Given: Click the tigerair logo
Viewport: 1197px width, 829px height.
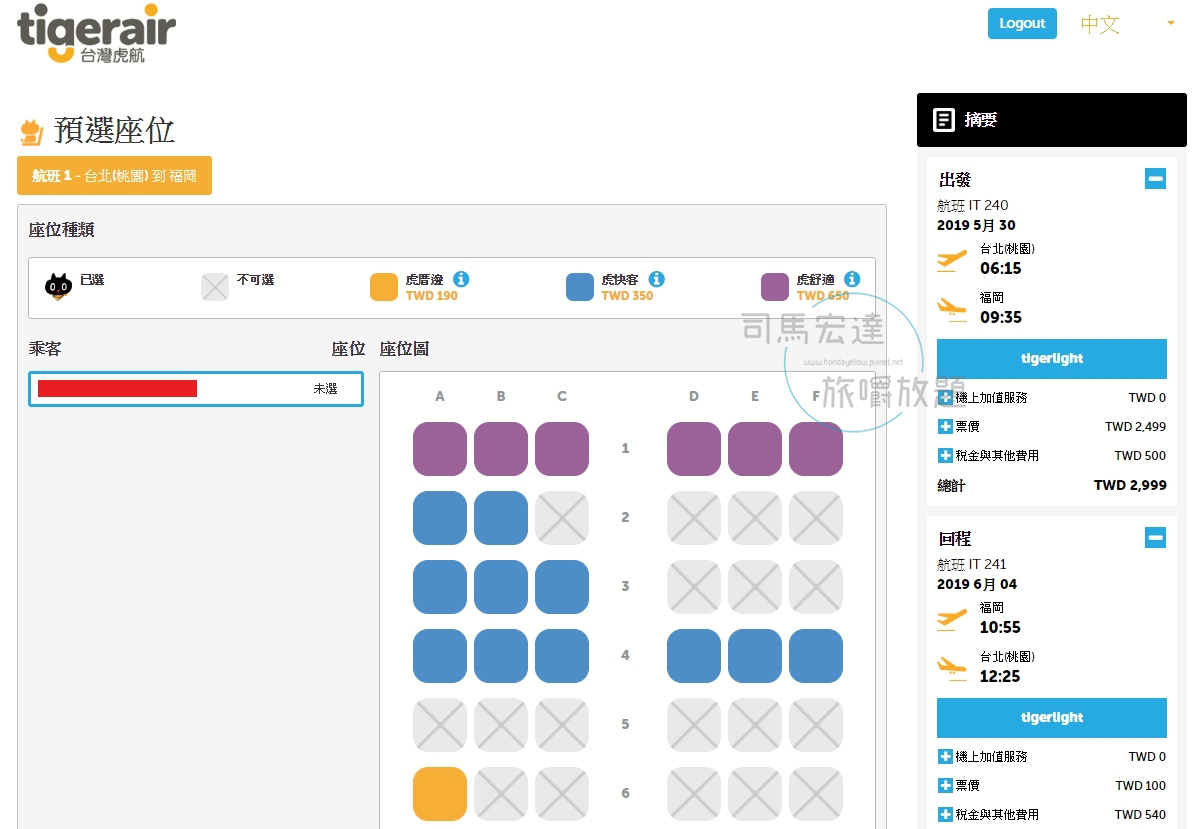Looking at the screenshot, I should click(x=96, y=34).
